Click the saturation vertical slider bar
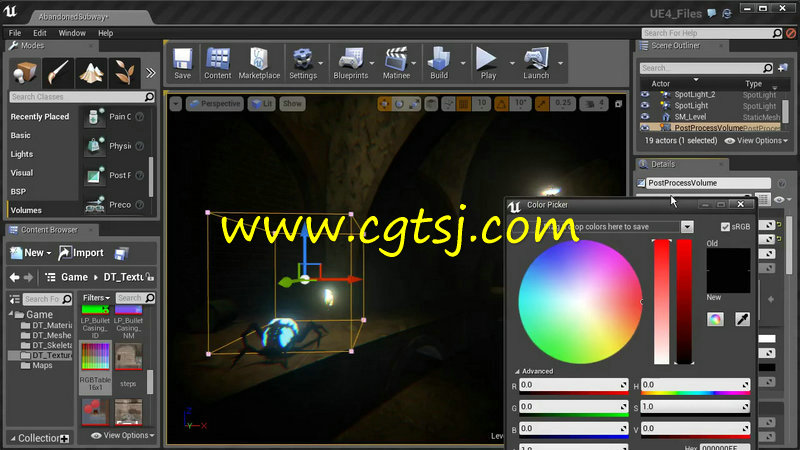800x450 pixels. pyautogui.click(x=662, y=302)
